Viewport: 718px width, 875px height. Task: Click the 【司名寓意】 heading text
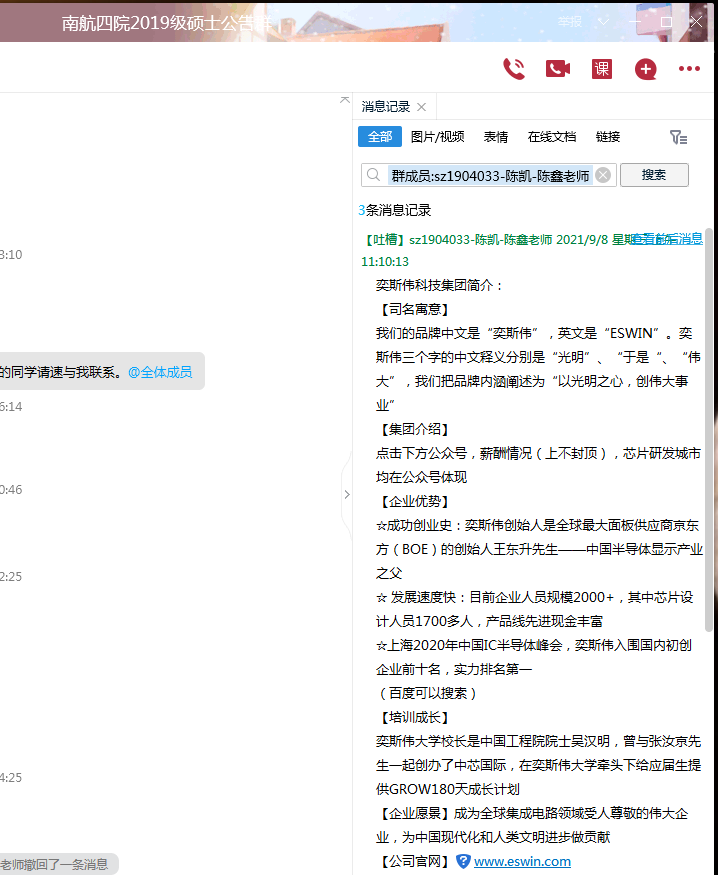click(x=415, y=309)
